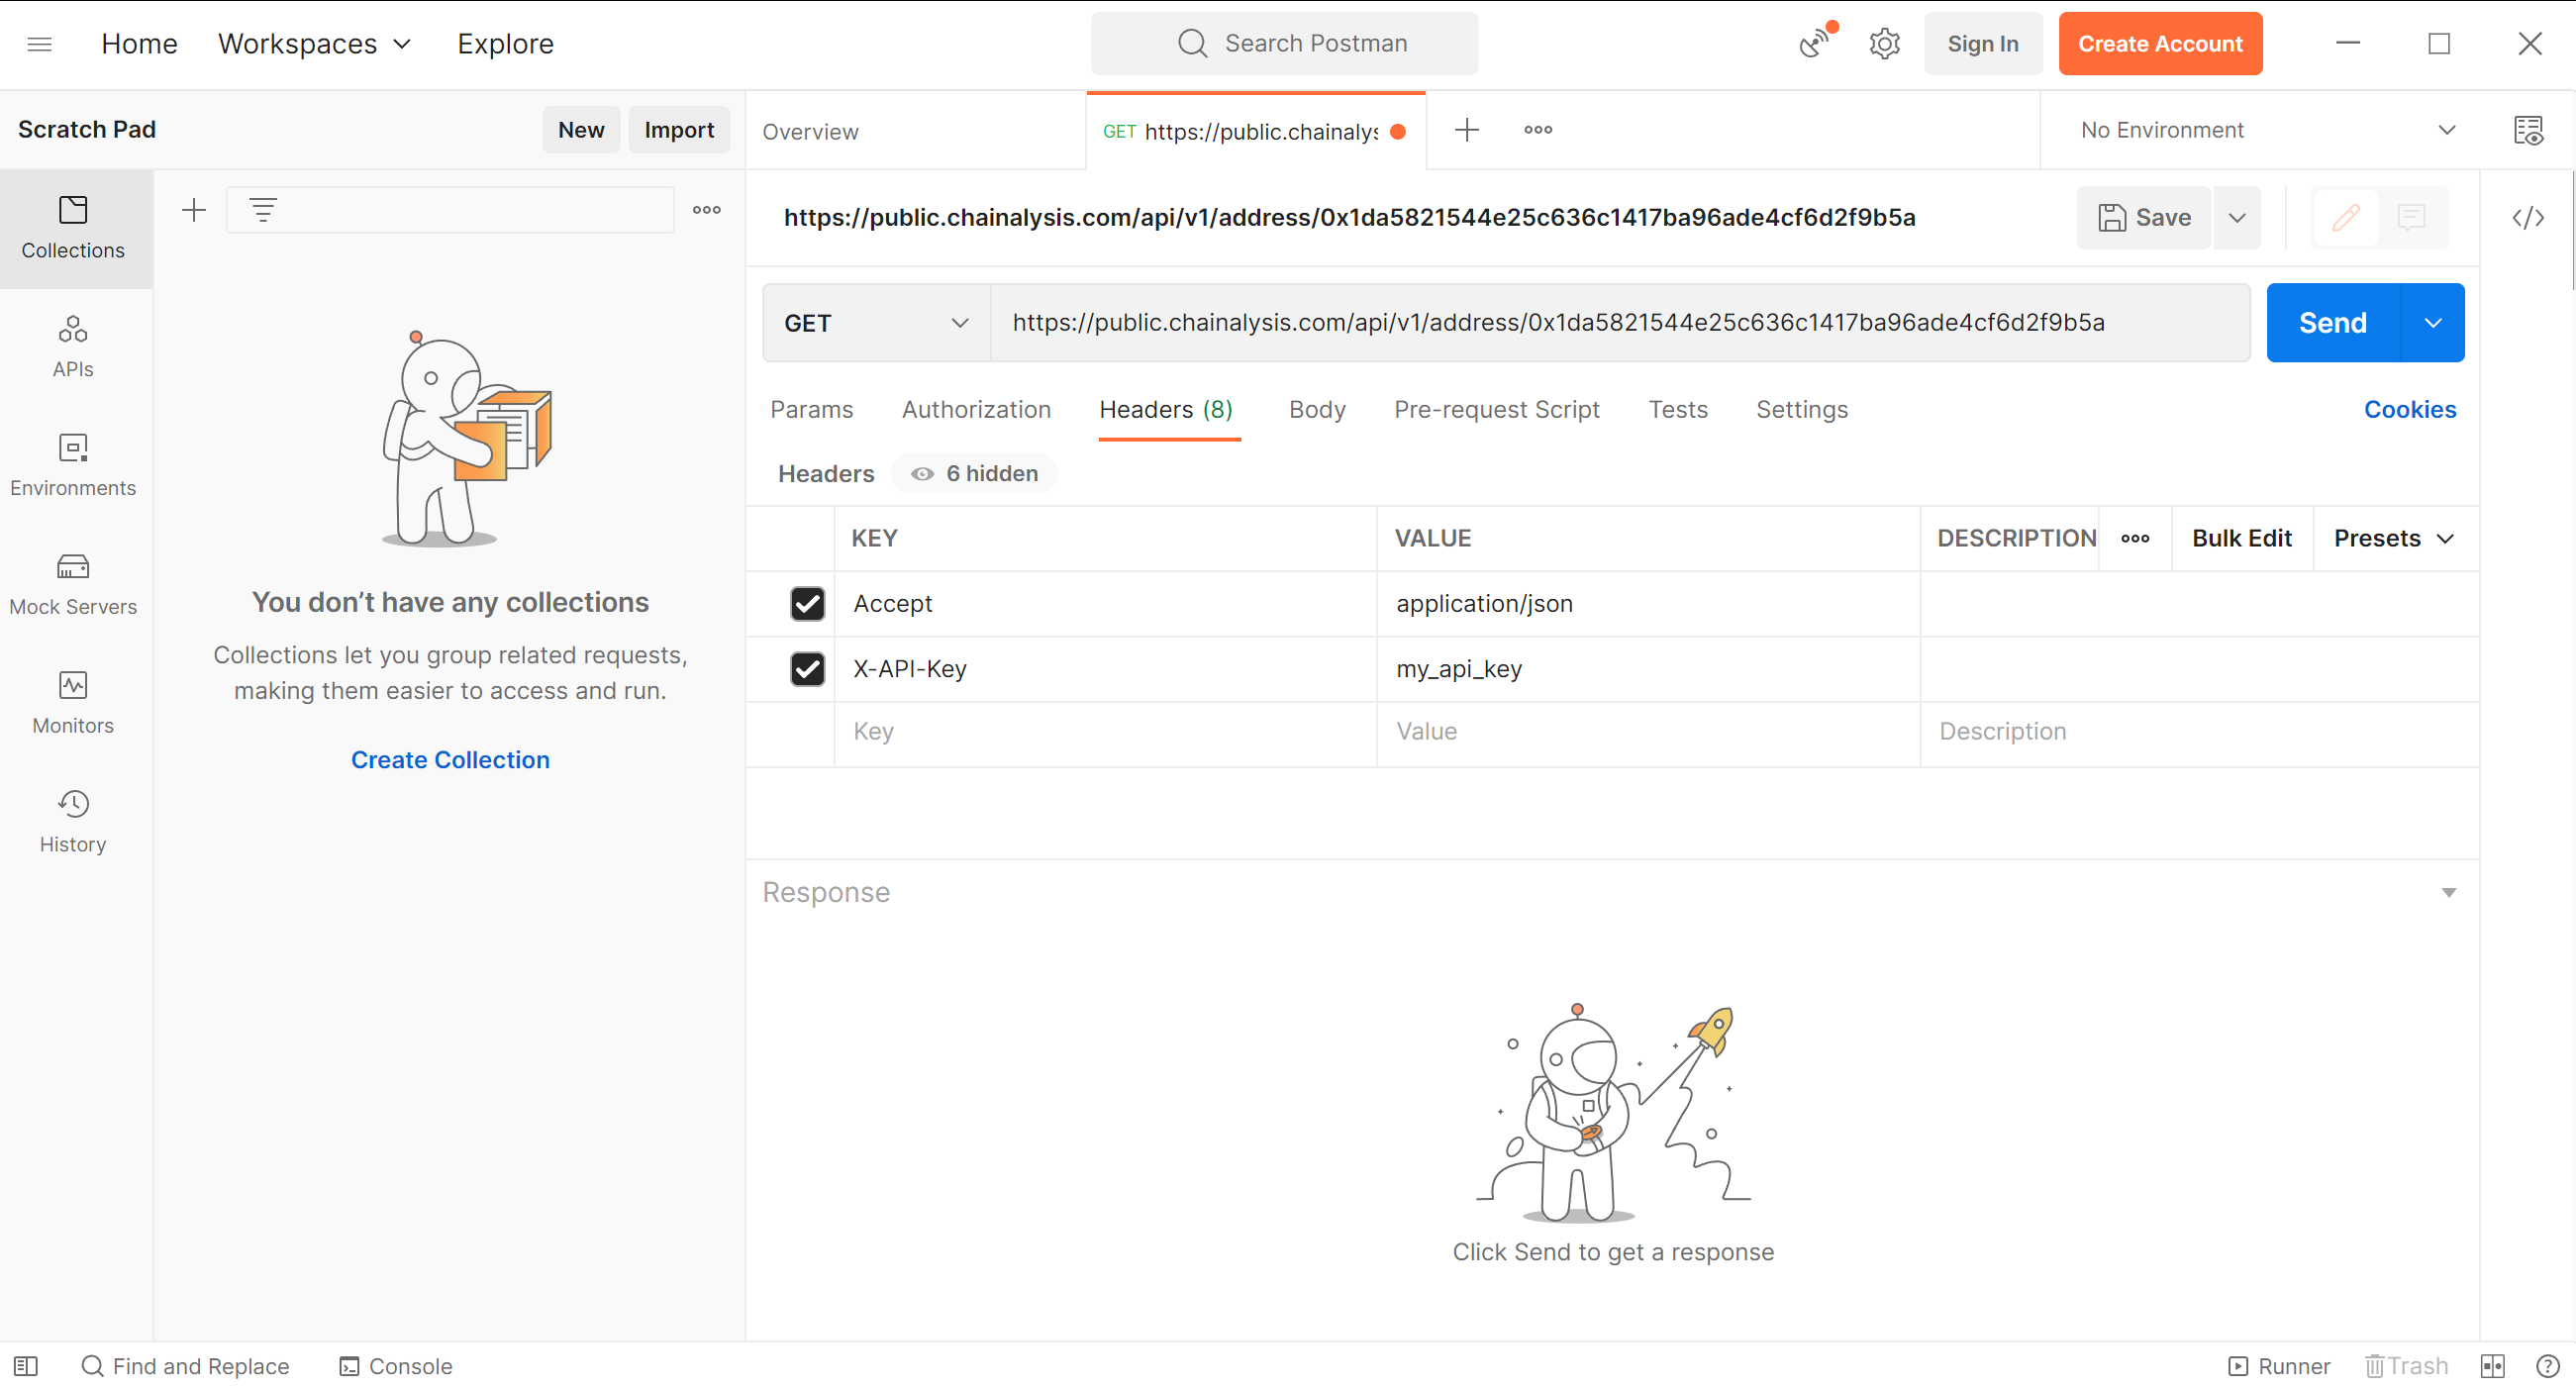Open the APIs sidebar section
The width and height of the screenshot is (2576, 1389).
click(73, 346)
